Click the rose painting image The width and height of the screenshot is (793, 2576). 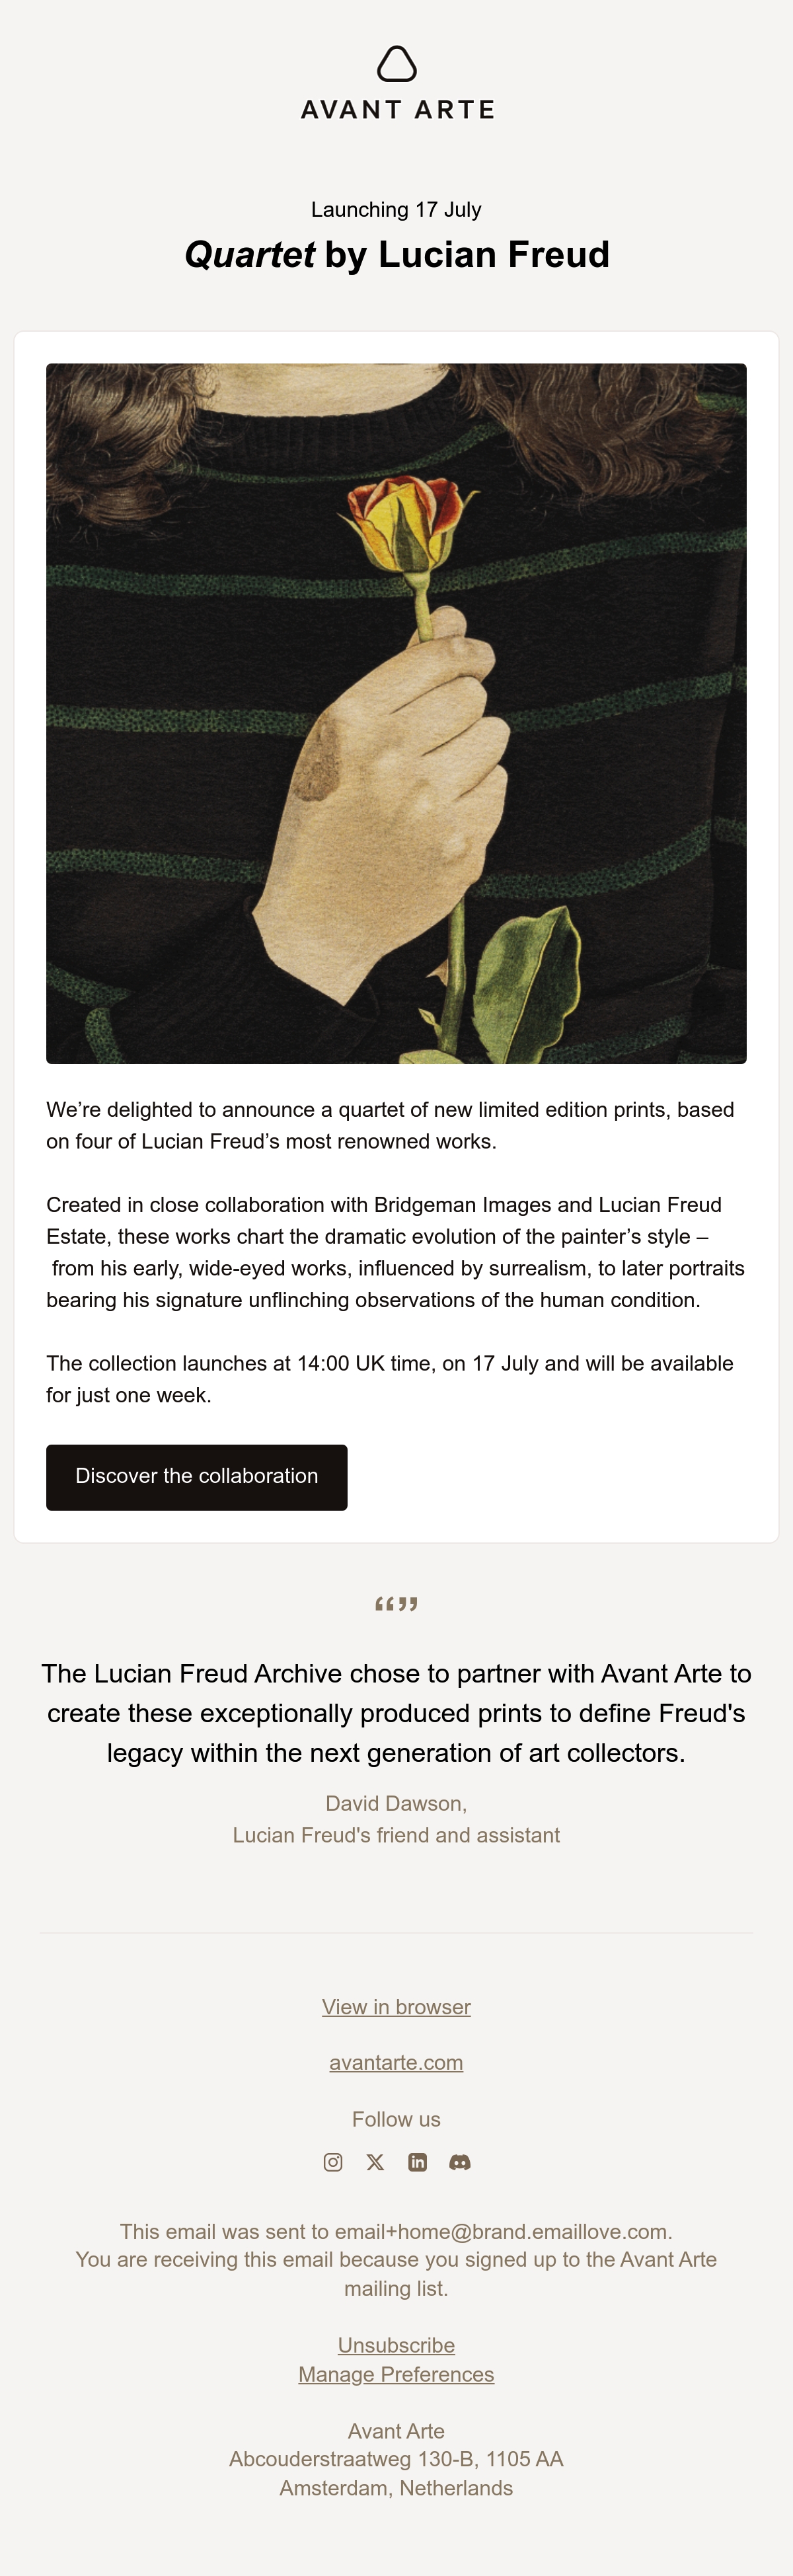396,713
